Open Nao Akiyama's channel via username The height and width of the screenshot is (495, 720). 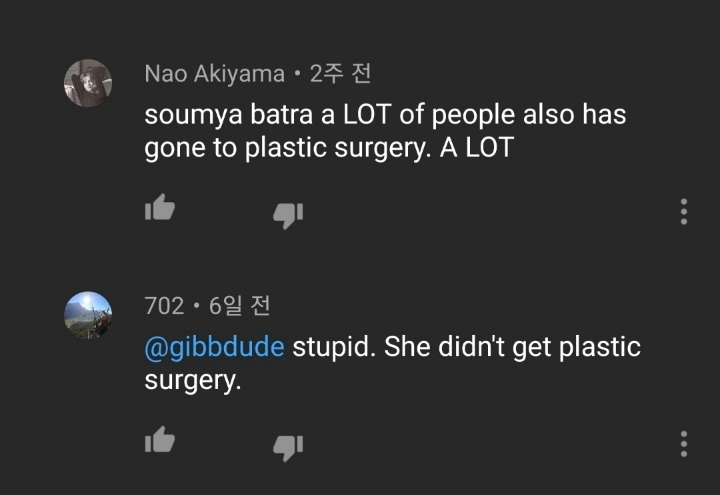tap(214, 74)
